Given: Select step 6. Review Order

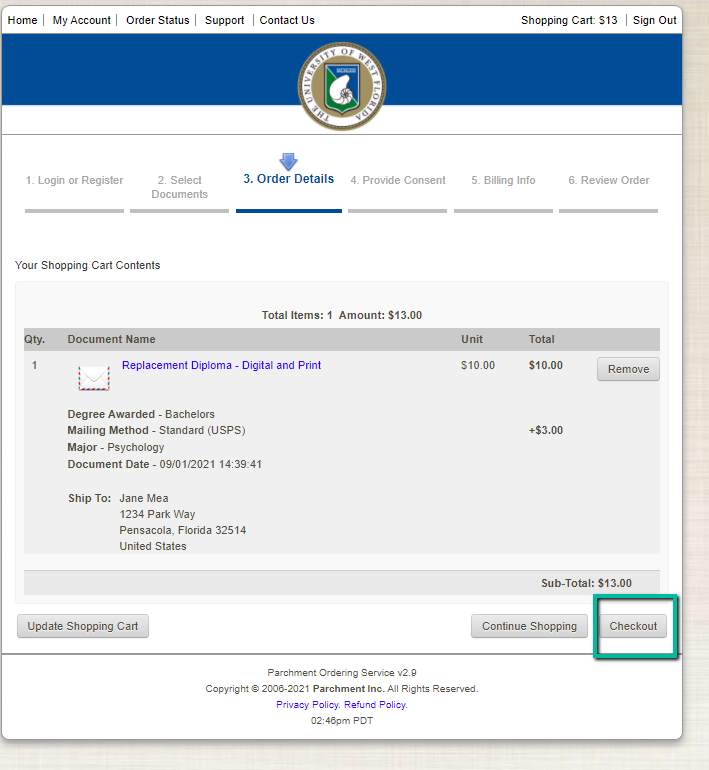Looking at the screenshot, I should coord(608,180).
